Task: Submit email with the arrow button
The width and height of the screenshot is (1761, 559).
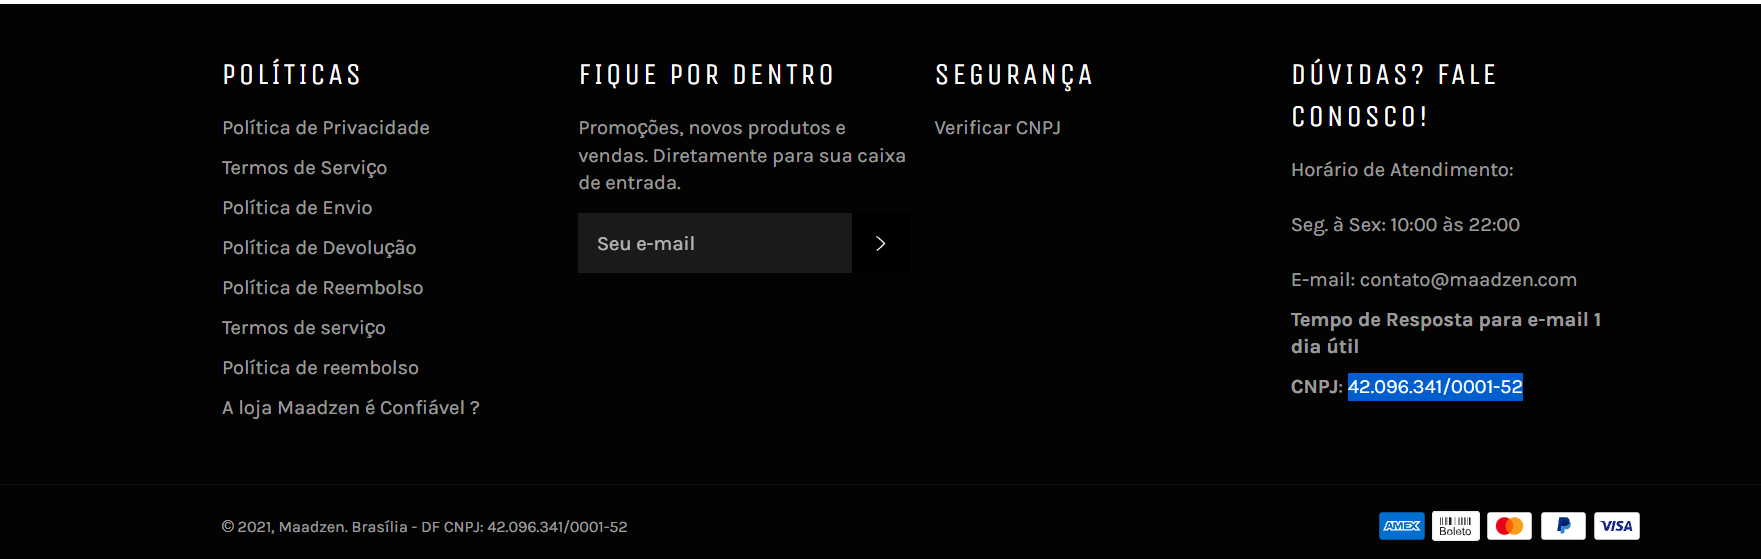Action: coord(881,243)
